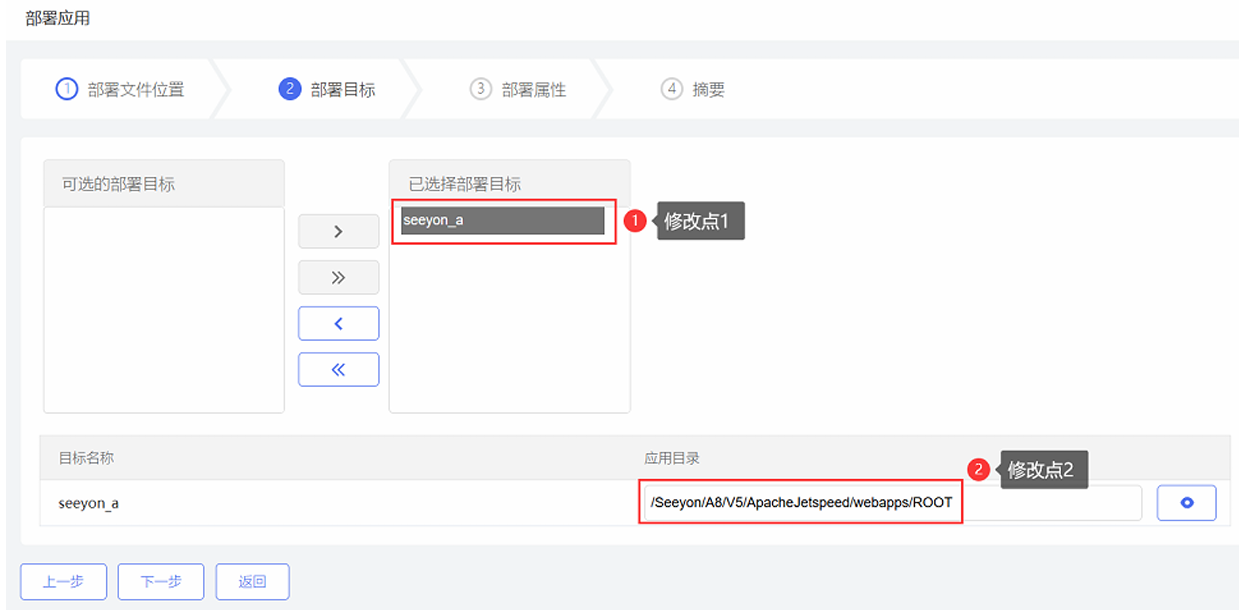The height and width of the screenshot is (610, 1239).
Task: Click the 部署应用 page title
Action: coord(58,18)
